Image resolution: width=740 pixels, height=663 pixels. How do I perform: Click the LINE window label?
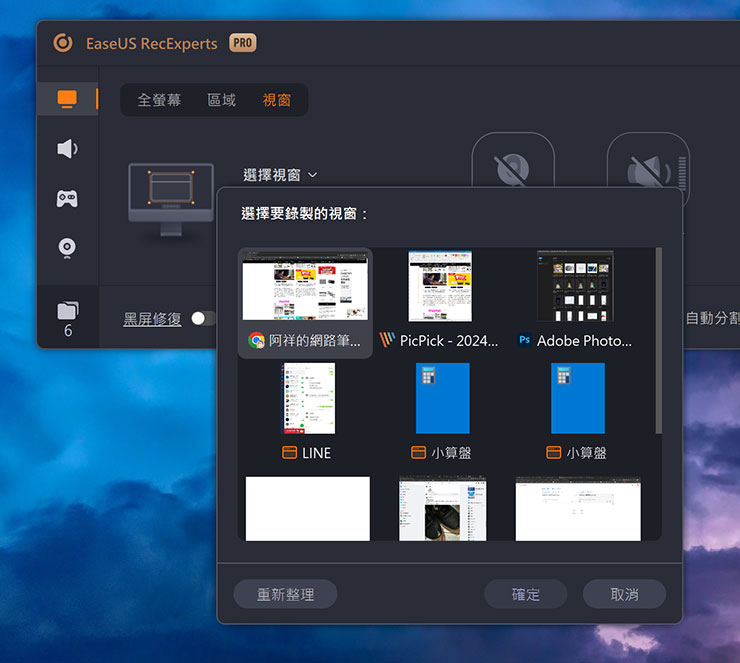[316, 453]
